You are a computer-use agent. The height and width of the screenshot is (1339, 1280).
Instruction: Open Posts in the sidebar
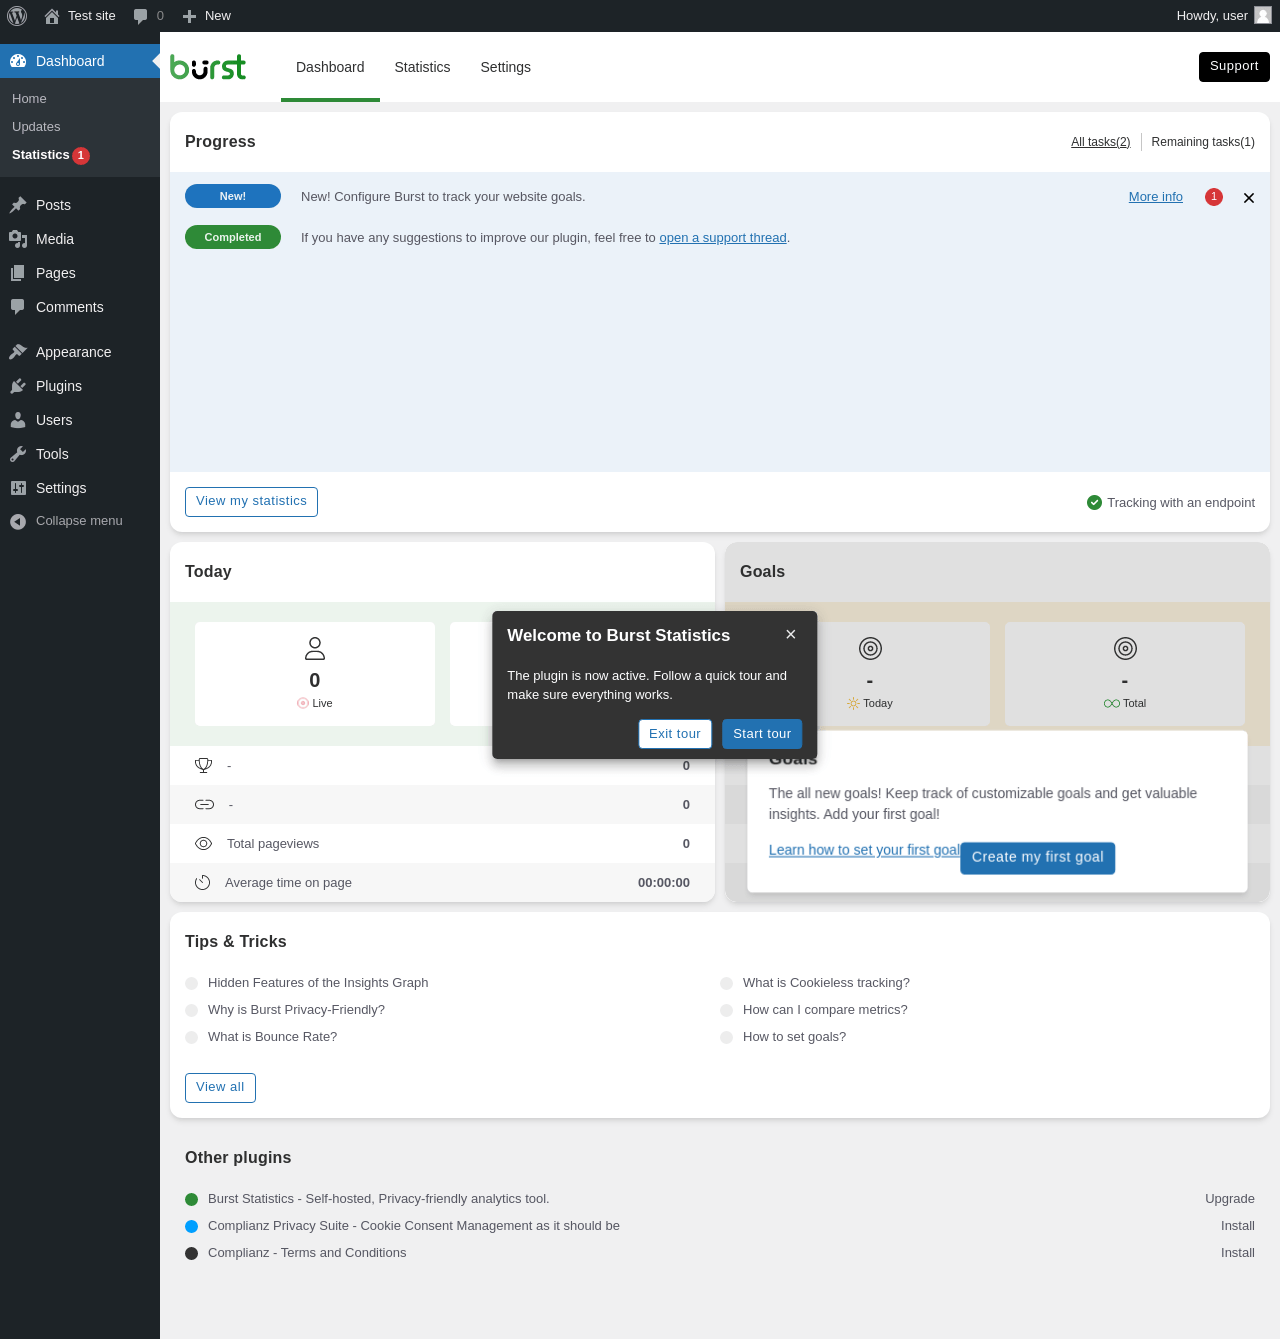80,205
